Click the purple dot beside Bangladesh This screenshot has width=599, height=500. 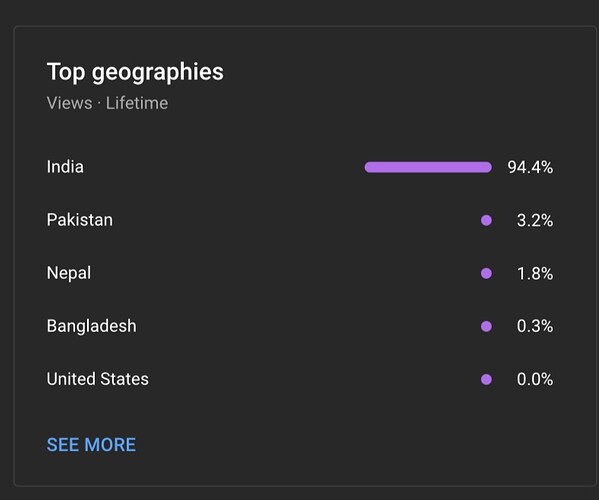coord(486,327)
